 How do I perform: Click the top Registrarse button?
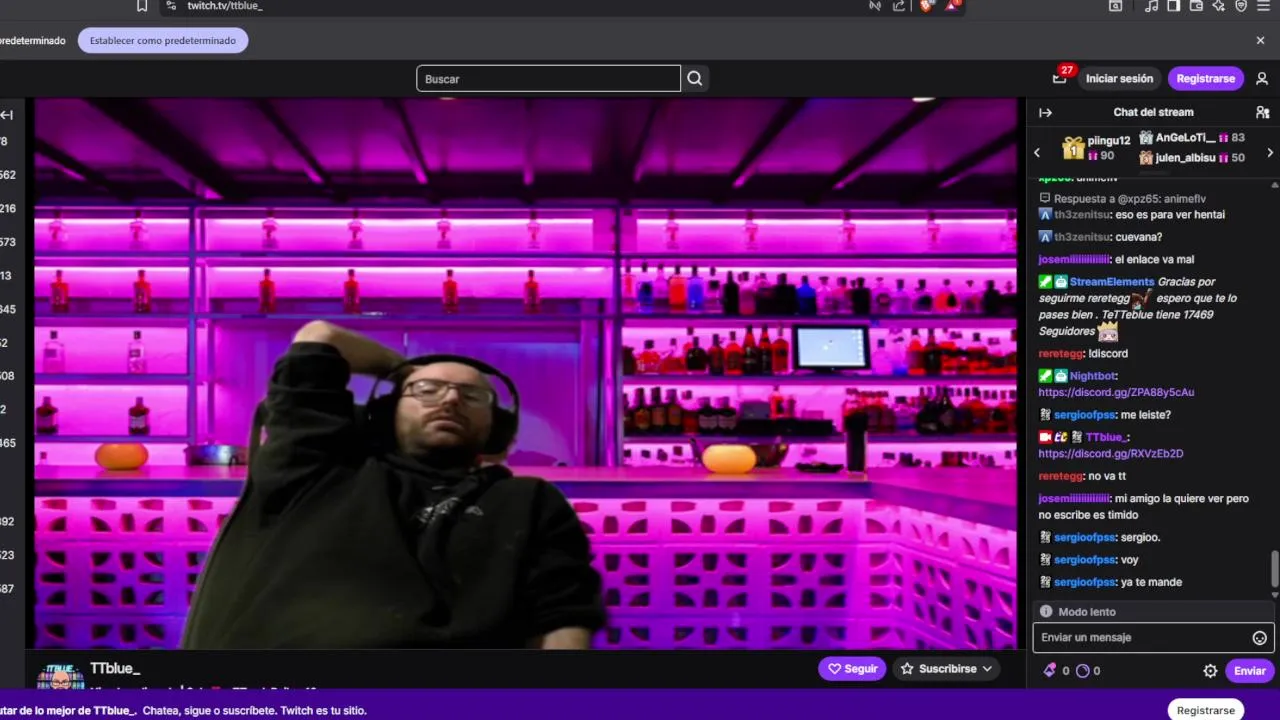tap(1206, 79)
